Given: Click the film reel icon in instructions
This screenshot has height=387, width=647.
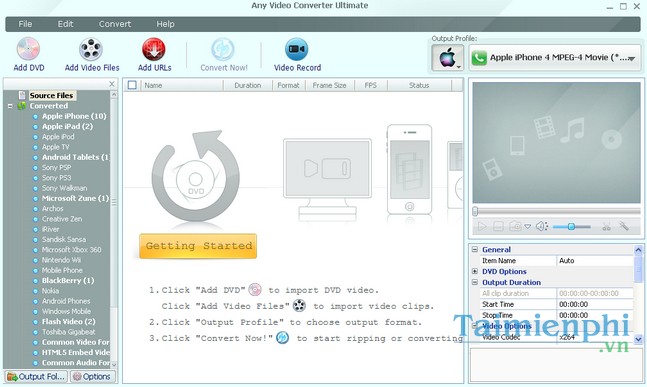Looking at the screenshot, I should [299, 306].
